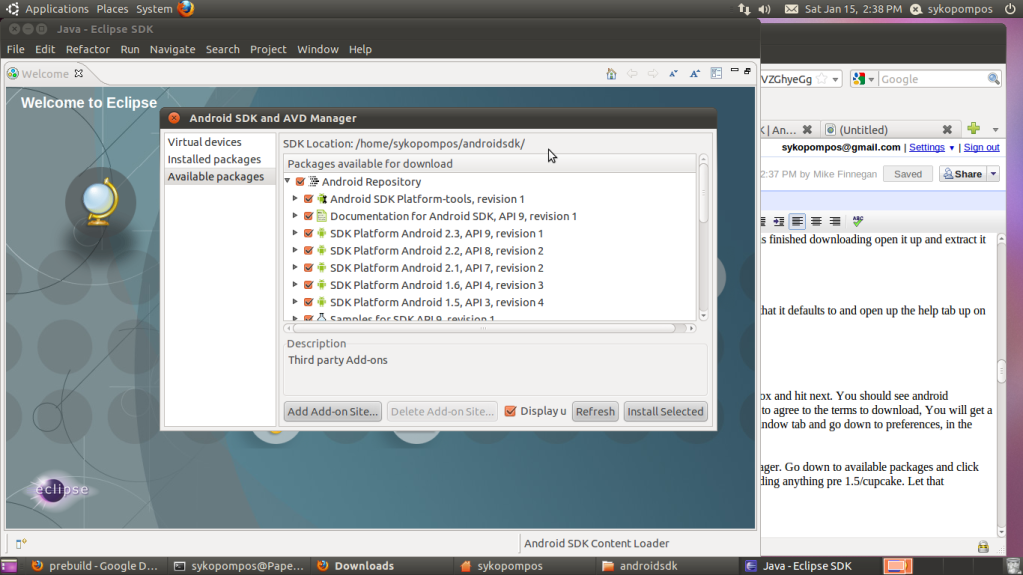Image resolution: width=1023 pixels, height=575 pixels.
Task: Uncheck the Android Repository checkbox
Action: tap(300, 181)
